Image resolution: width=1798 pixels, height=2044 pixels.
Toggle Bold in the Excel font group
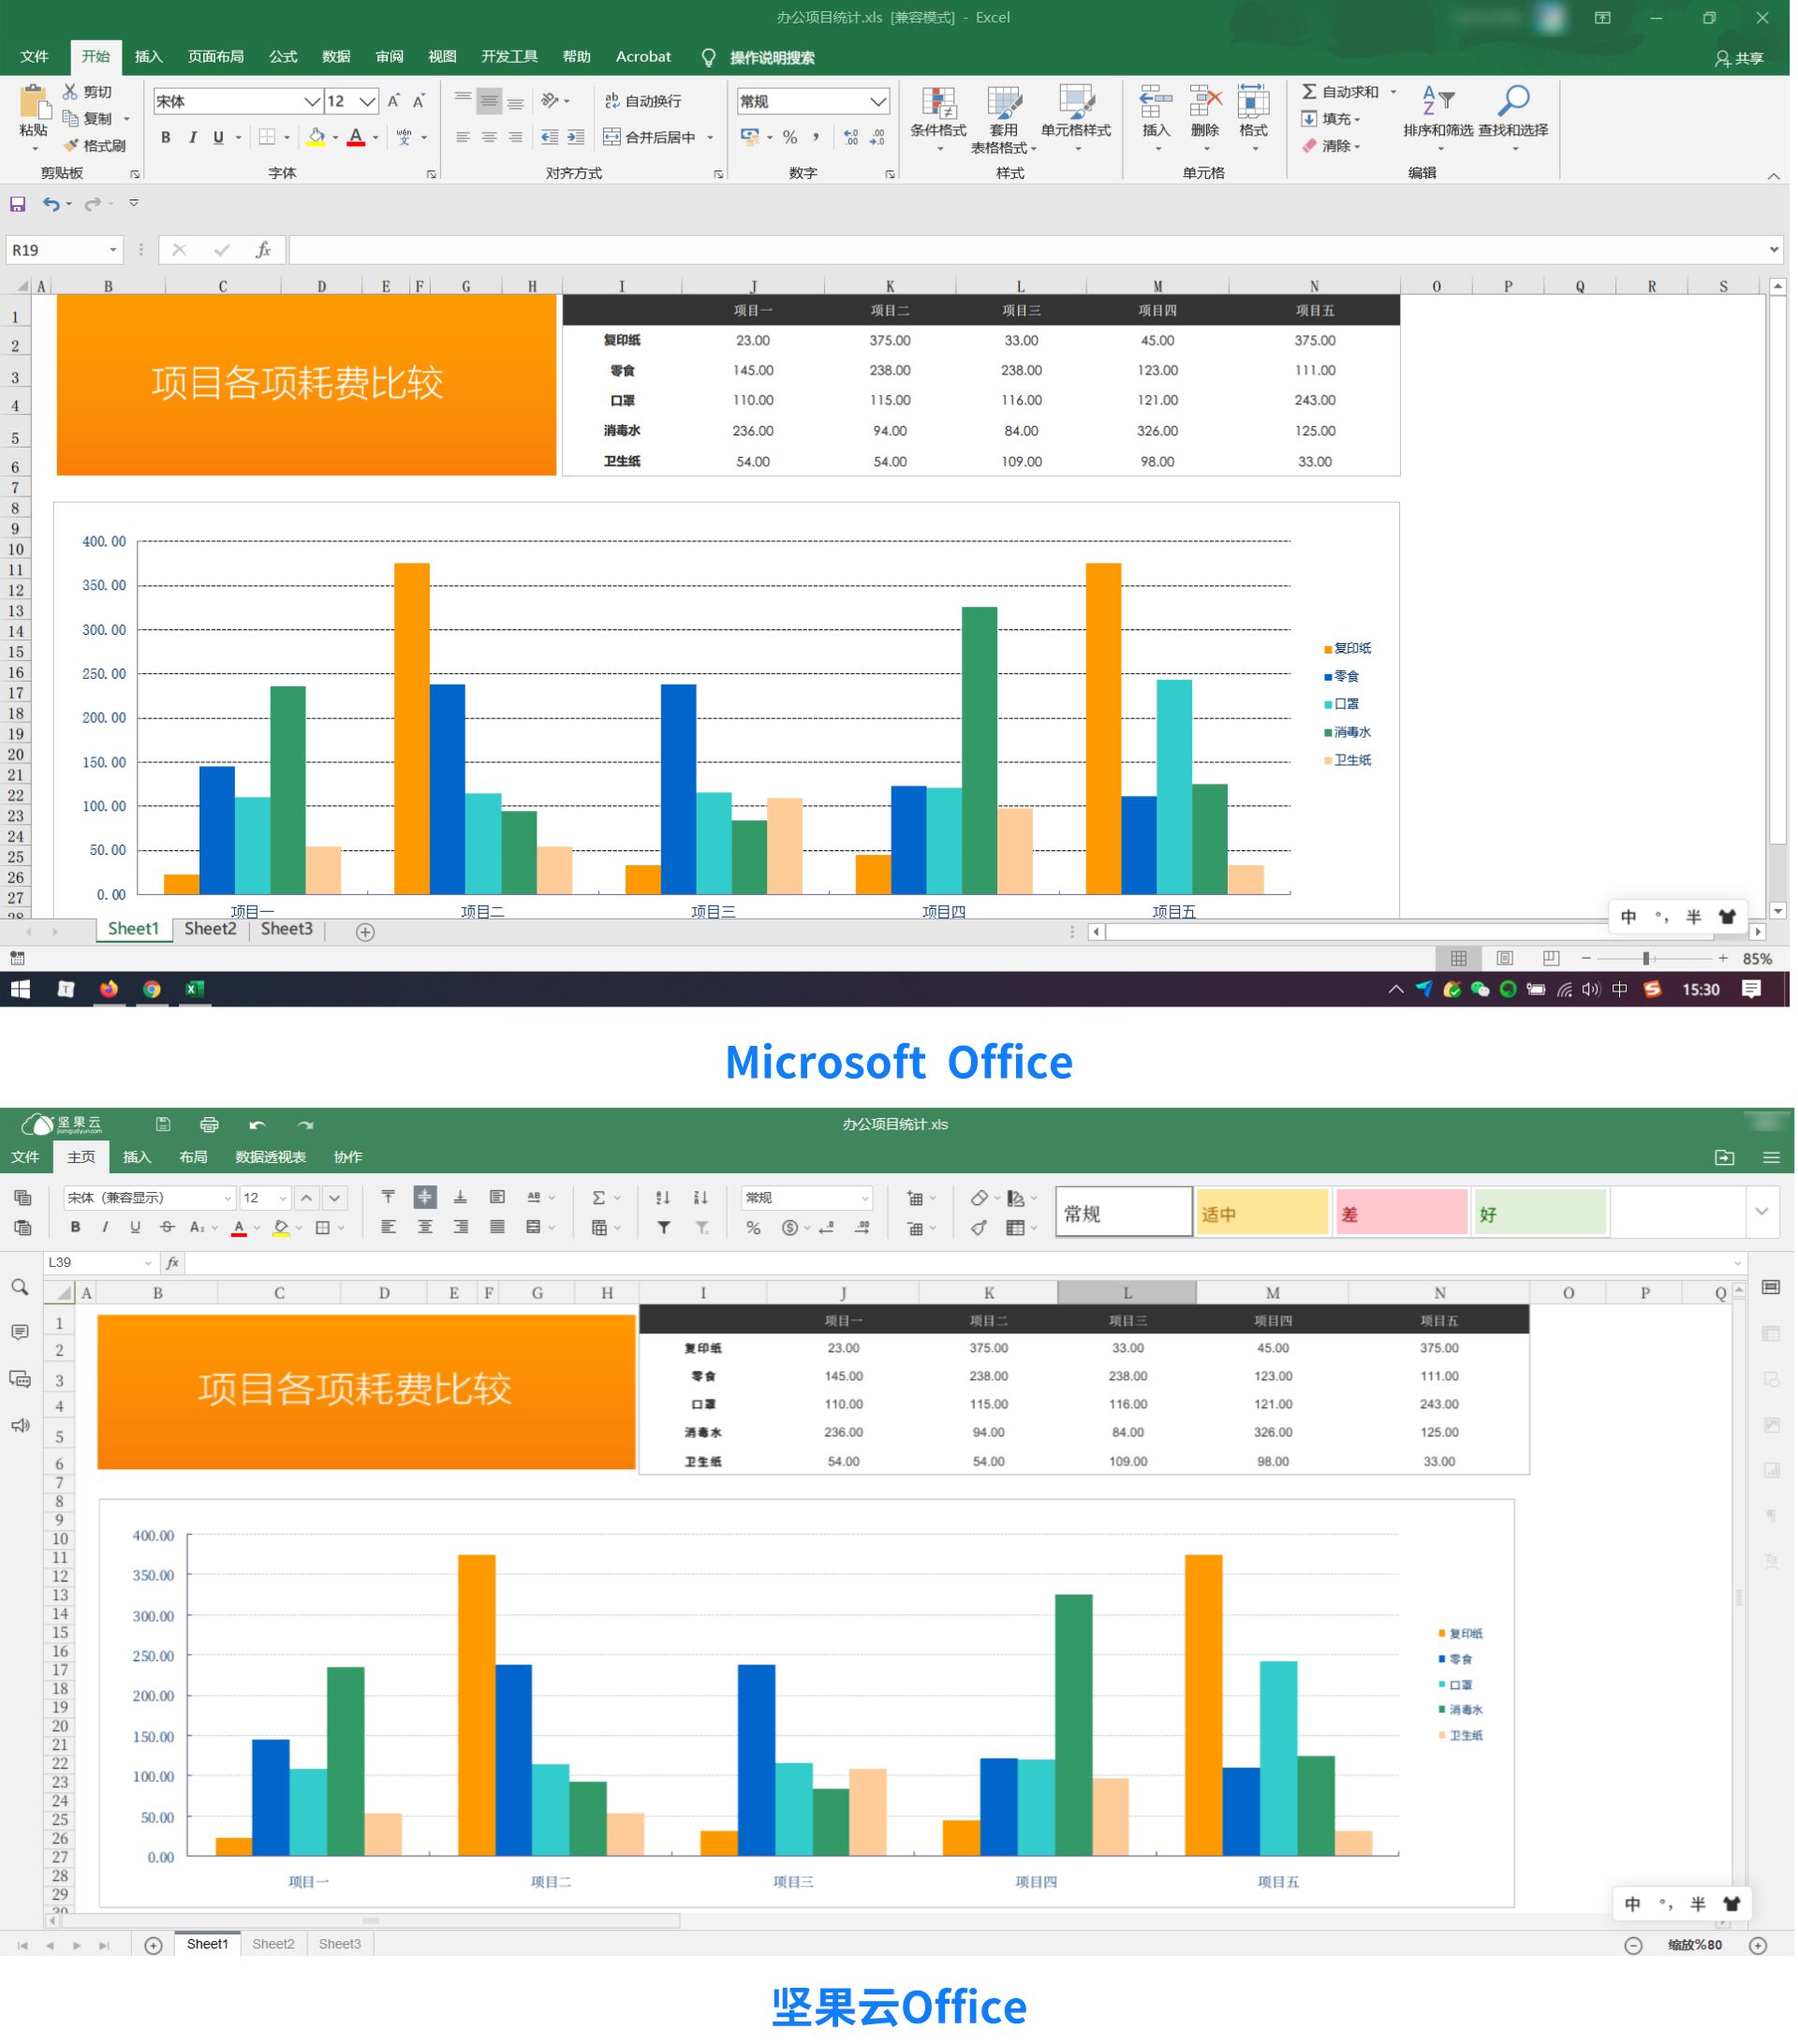tap(165, 137)
